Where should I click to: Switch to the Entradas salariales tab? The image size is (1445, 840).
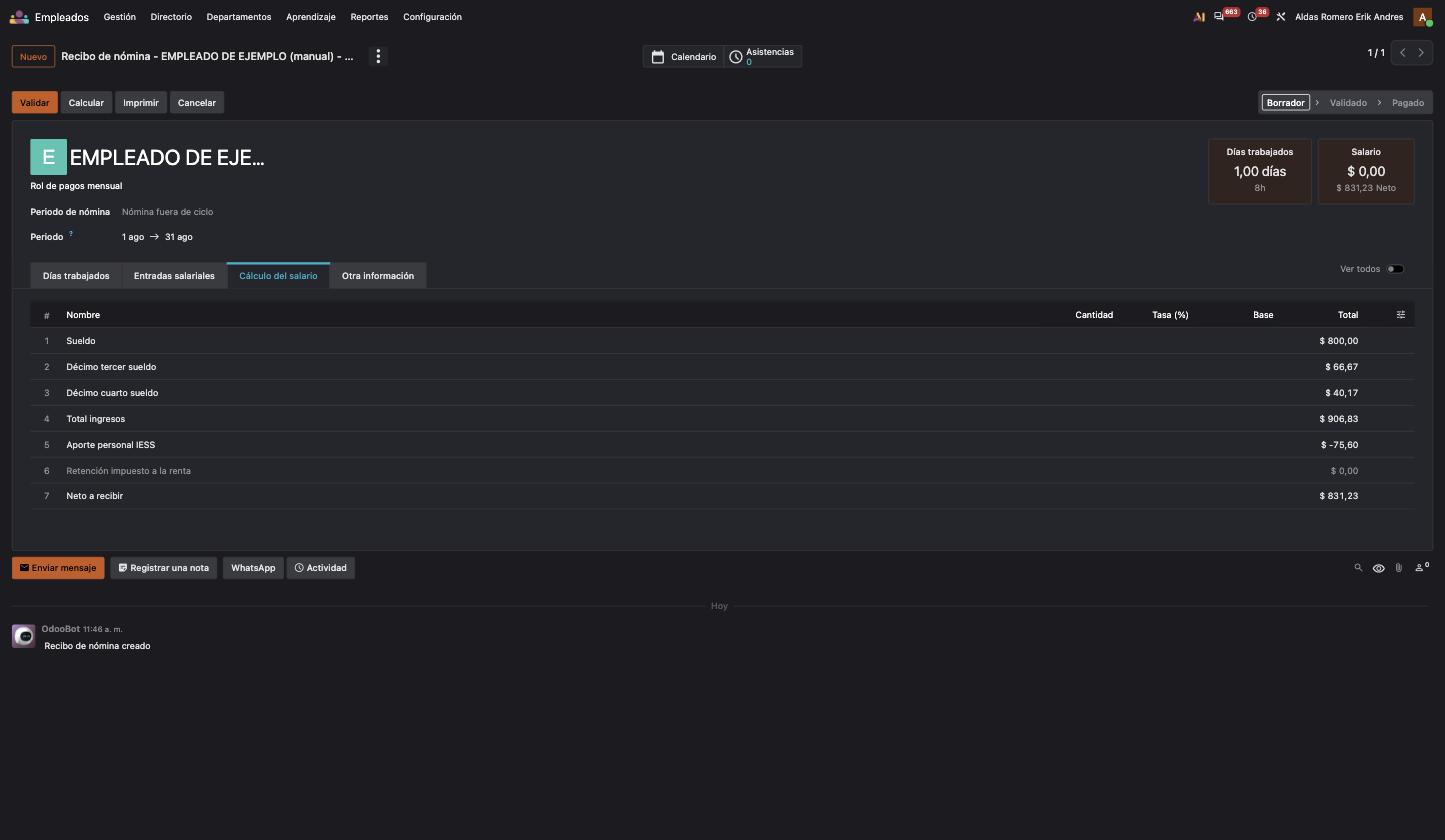point(174,276)
